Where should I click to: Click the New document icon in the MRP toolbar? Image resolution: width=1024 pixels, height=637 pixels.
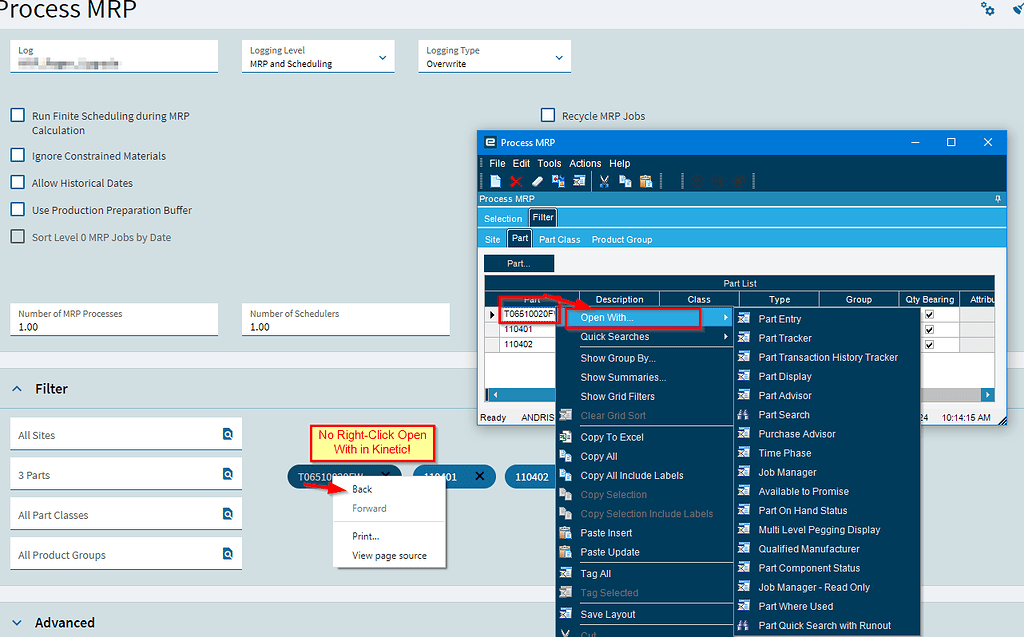pos(496,181)
